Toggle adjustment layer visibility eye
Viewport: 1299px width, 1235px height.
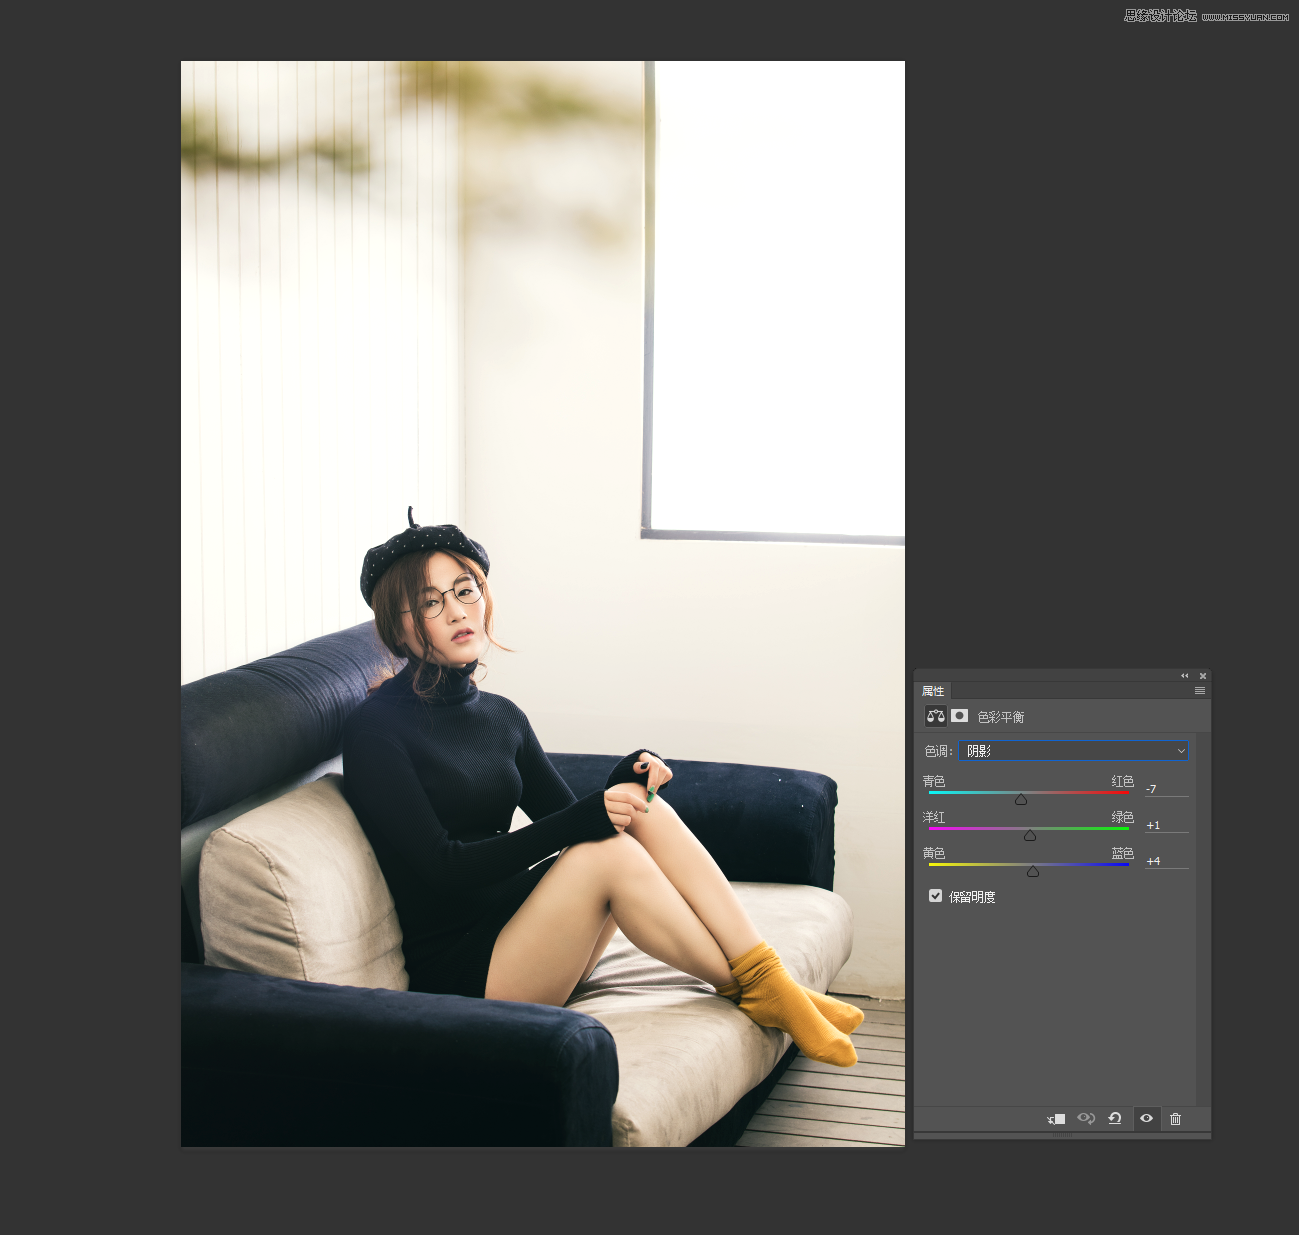1146,1119
